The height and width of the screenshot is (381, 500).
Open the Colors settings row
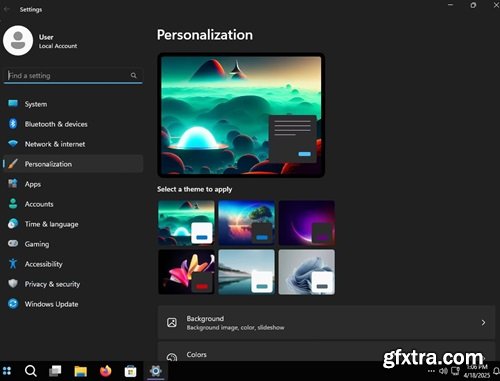coord(326,352)
